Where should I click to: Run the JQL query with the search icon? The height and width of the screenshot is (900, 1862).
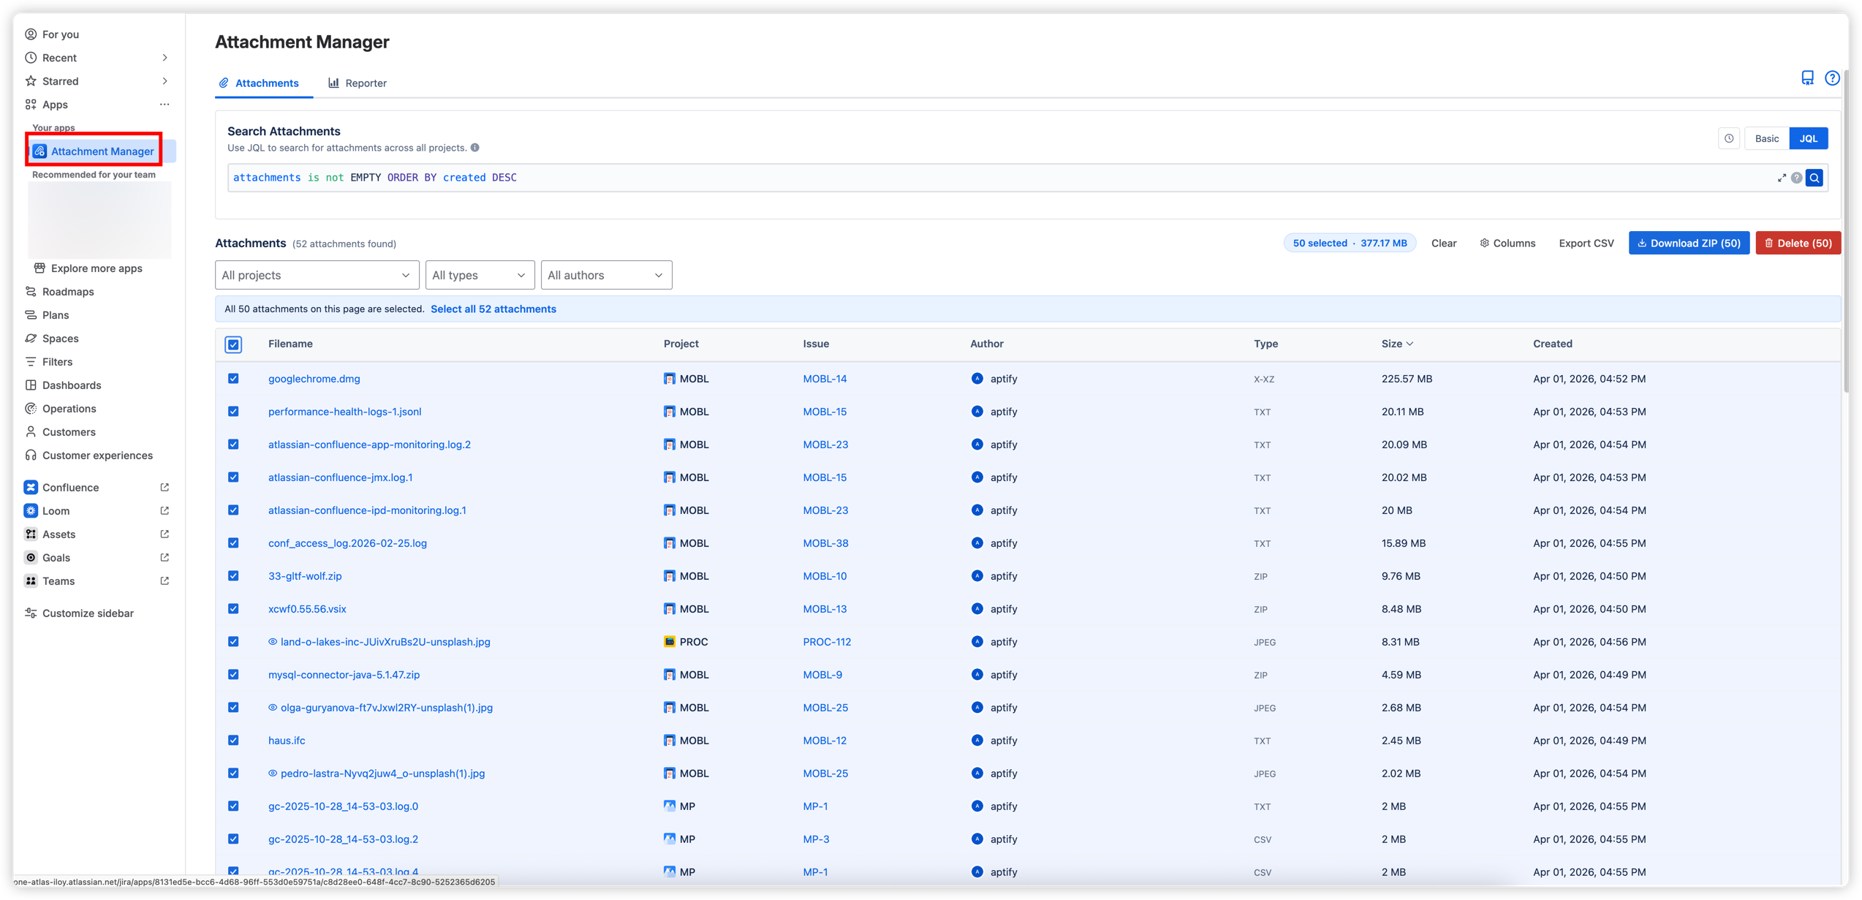click(1815, 177)
